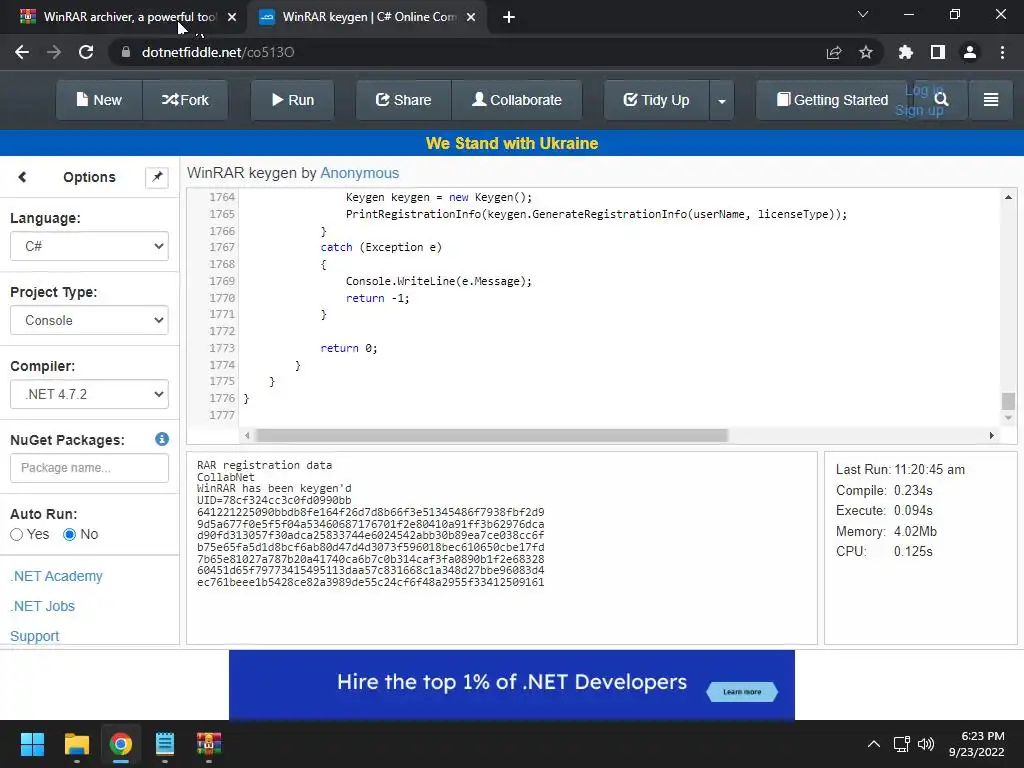Open a new browser tab with plus
1024x768 pixels.
pos(509,17)
